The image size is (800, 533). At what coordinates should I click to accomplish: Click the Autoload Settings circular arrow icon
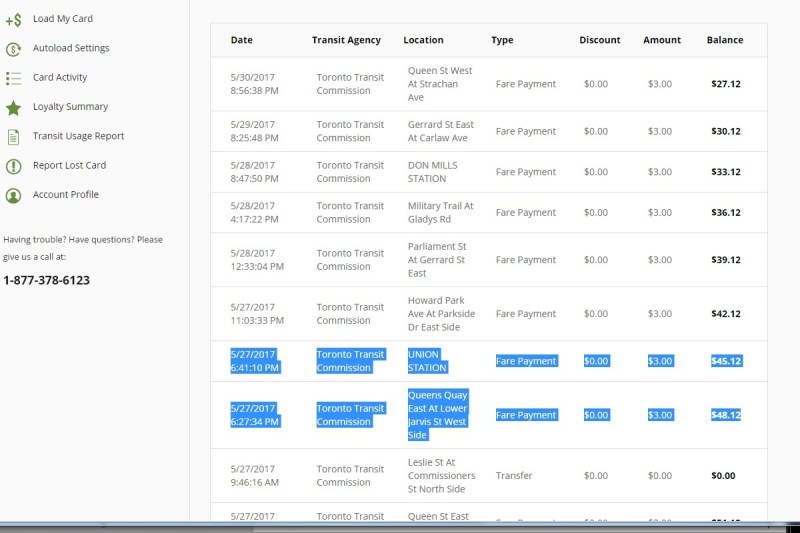(13, 48)
